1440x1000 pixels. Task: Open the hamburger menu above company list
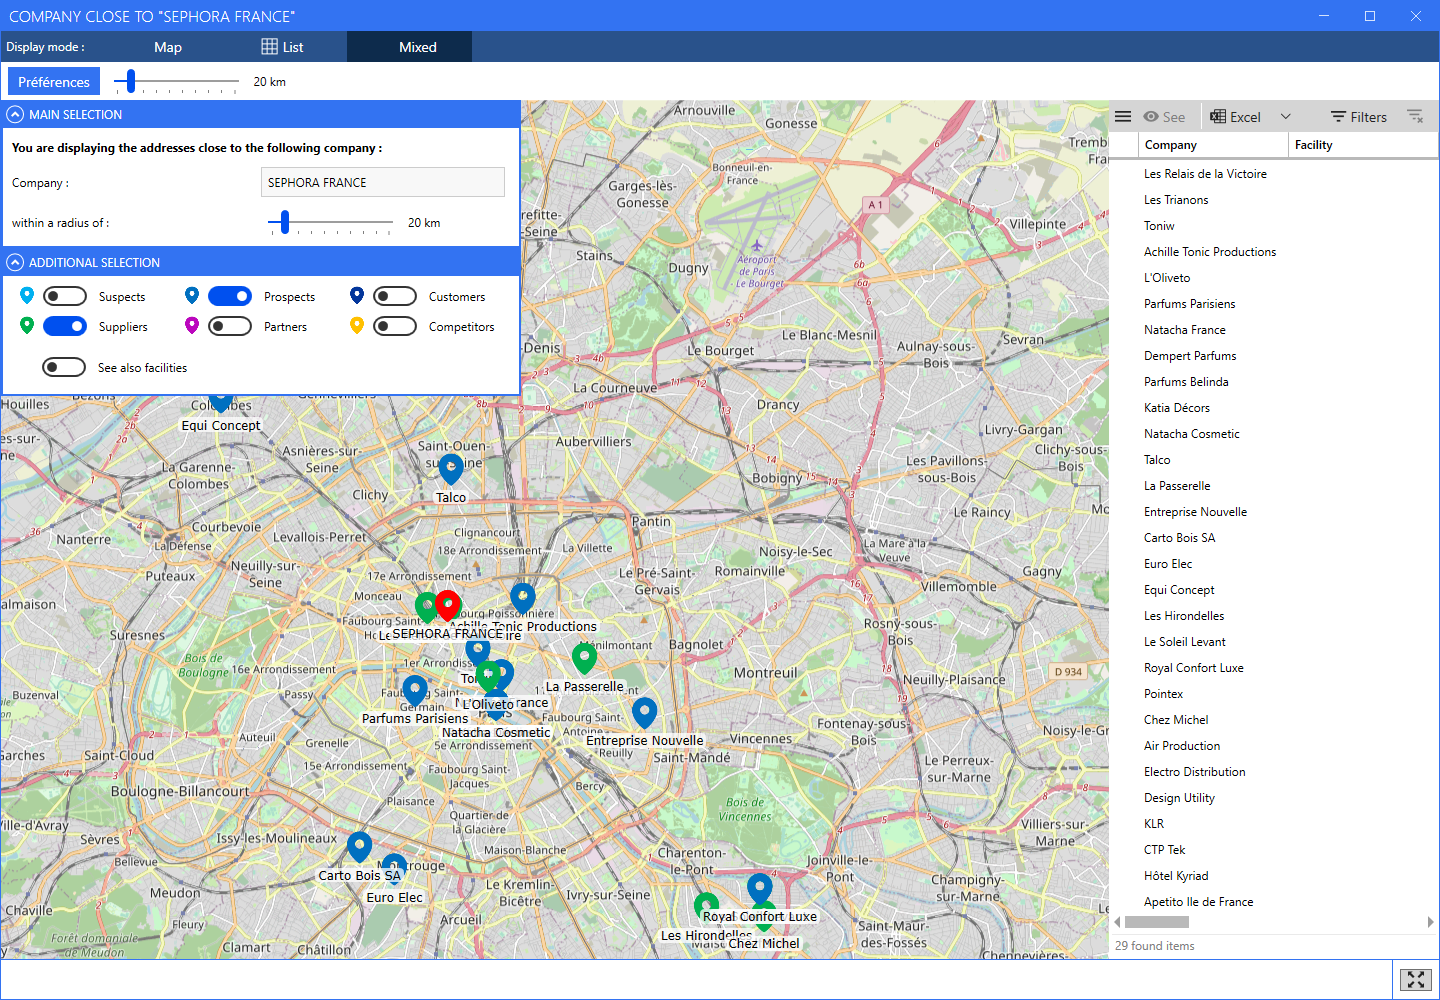click(1123, 117)
